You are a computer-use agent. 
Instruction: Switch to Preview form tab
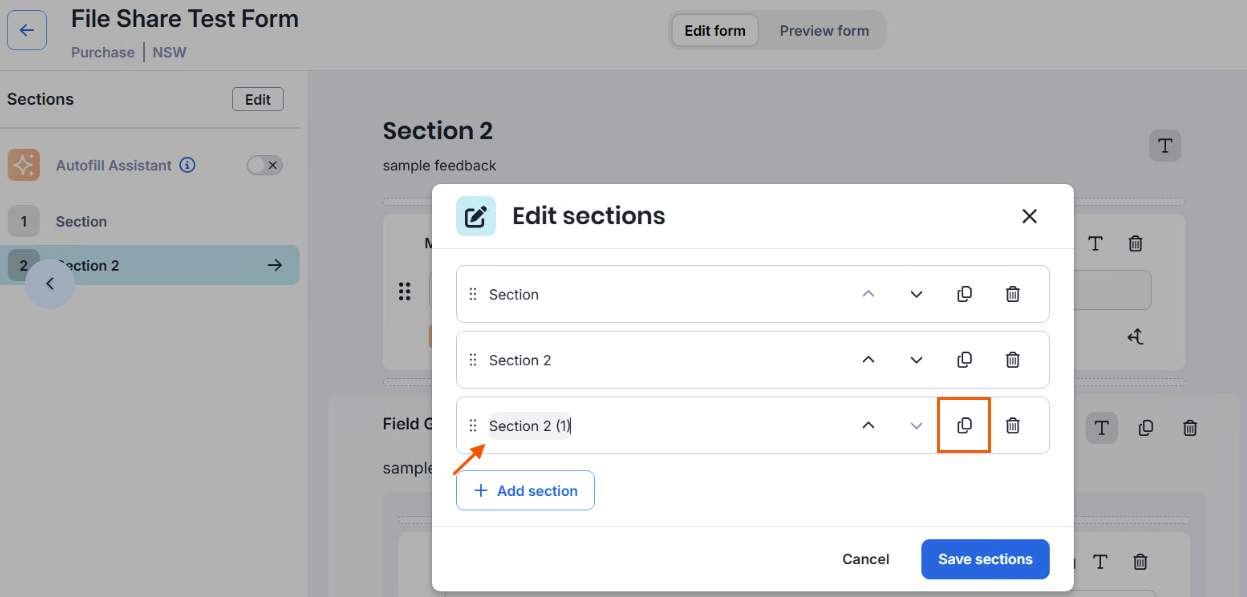pos(824,30)
